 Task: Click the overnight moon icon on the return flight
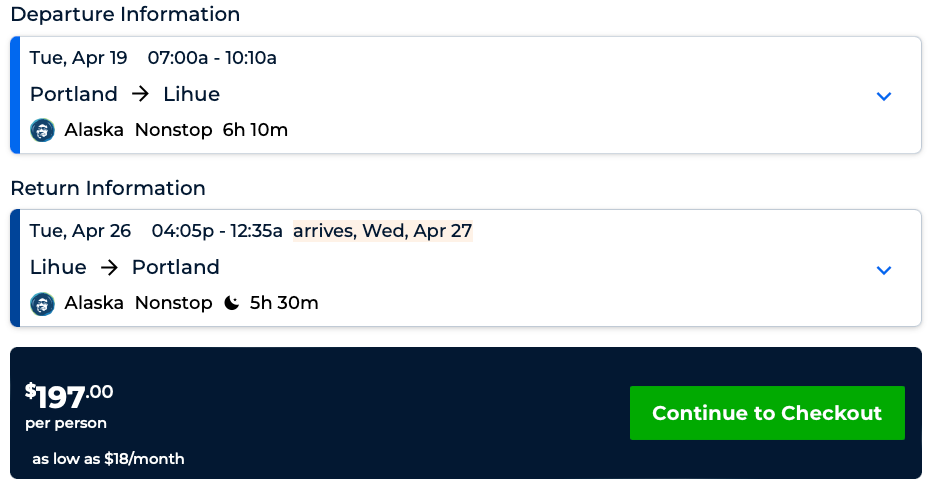coord(232,303)
